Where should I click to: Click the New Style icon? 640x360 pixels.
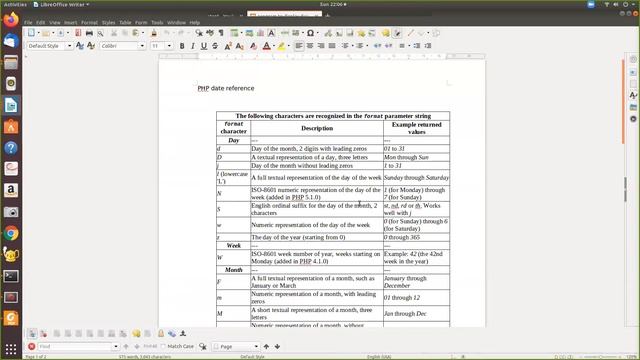click(91, 46)
